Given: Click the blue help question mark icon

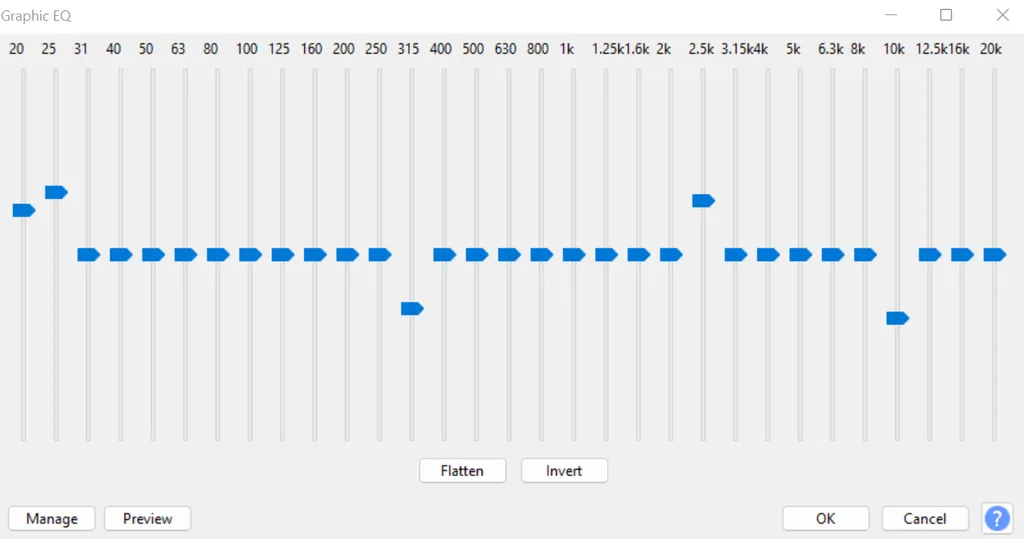Looking at the screenshot, I should pos(997,518).
